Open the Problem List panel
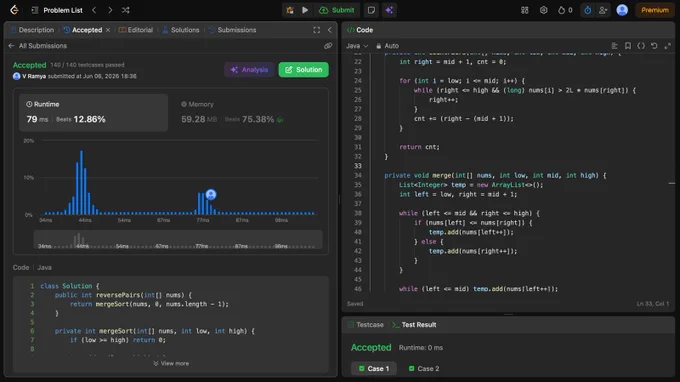 click(57, 10)
